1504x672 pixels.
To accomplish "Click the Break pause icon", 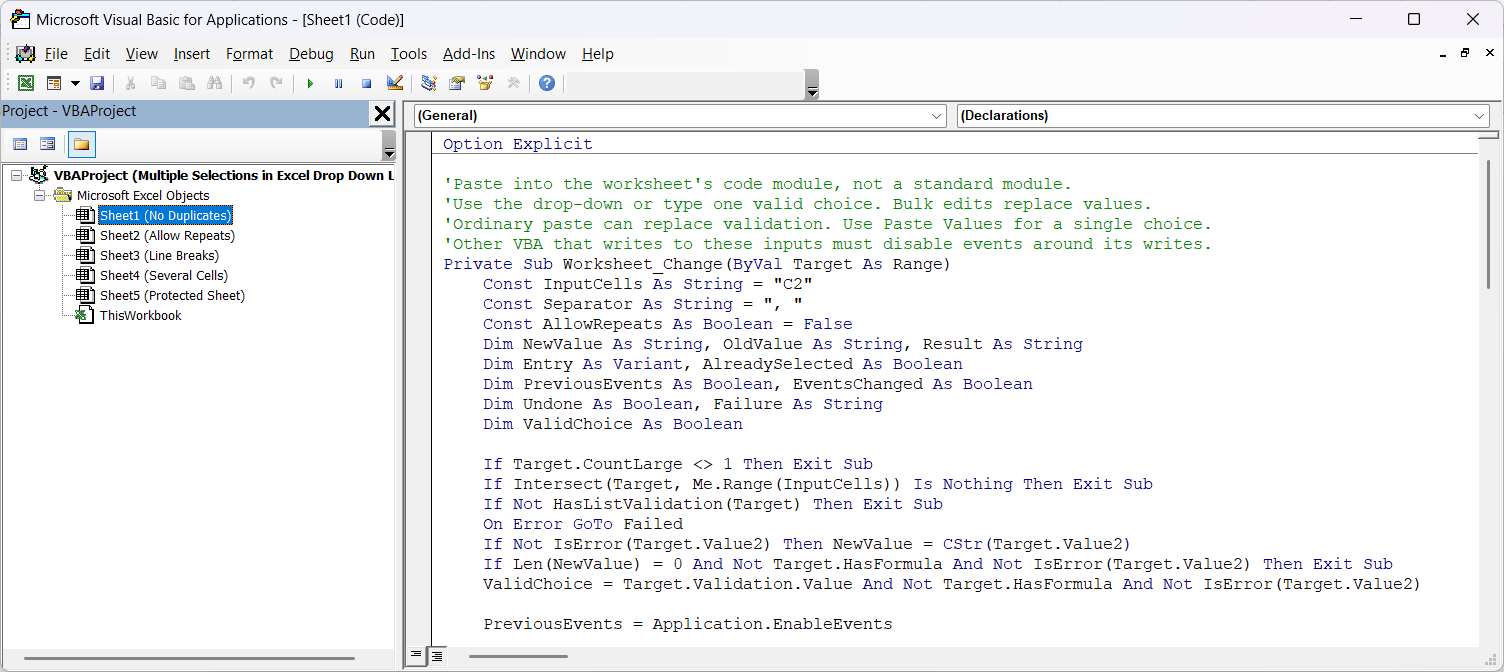I will coord(338,83).
